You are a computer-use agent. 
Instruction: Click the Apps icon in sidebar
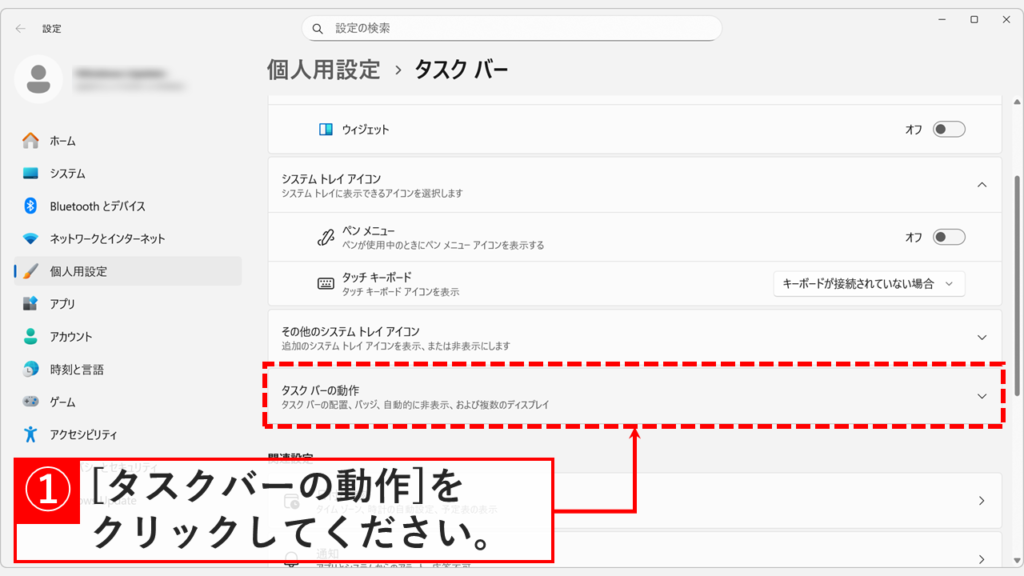coord(30,304)
